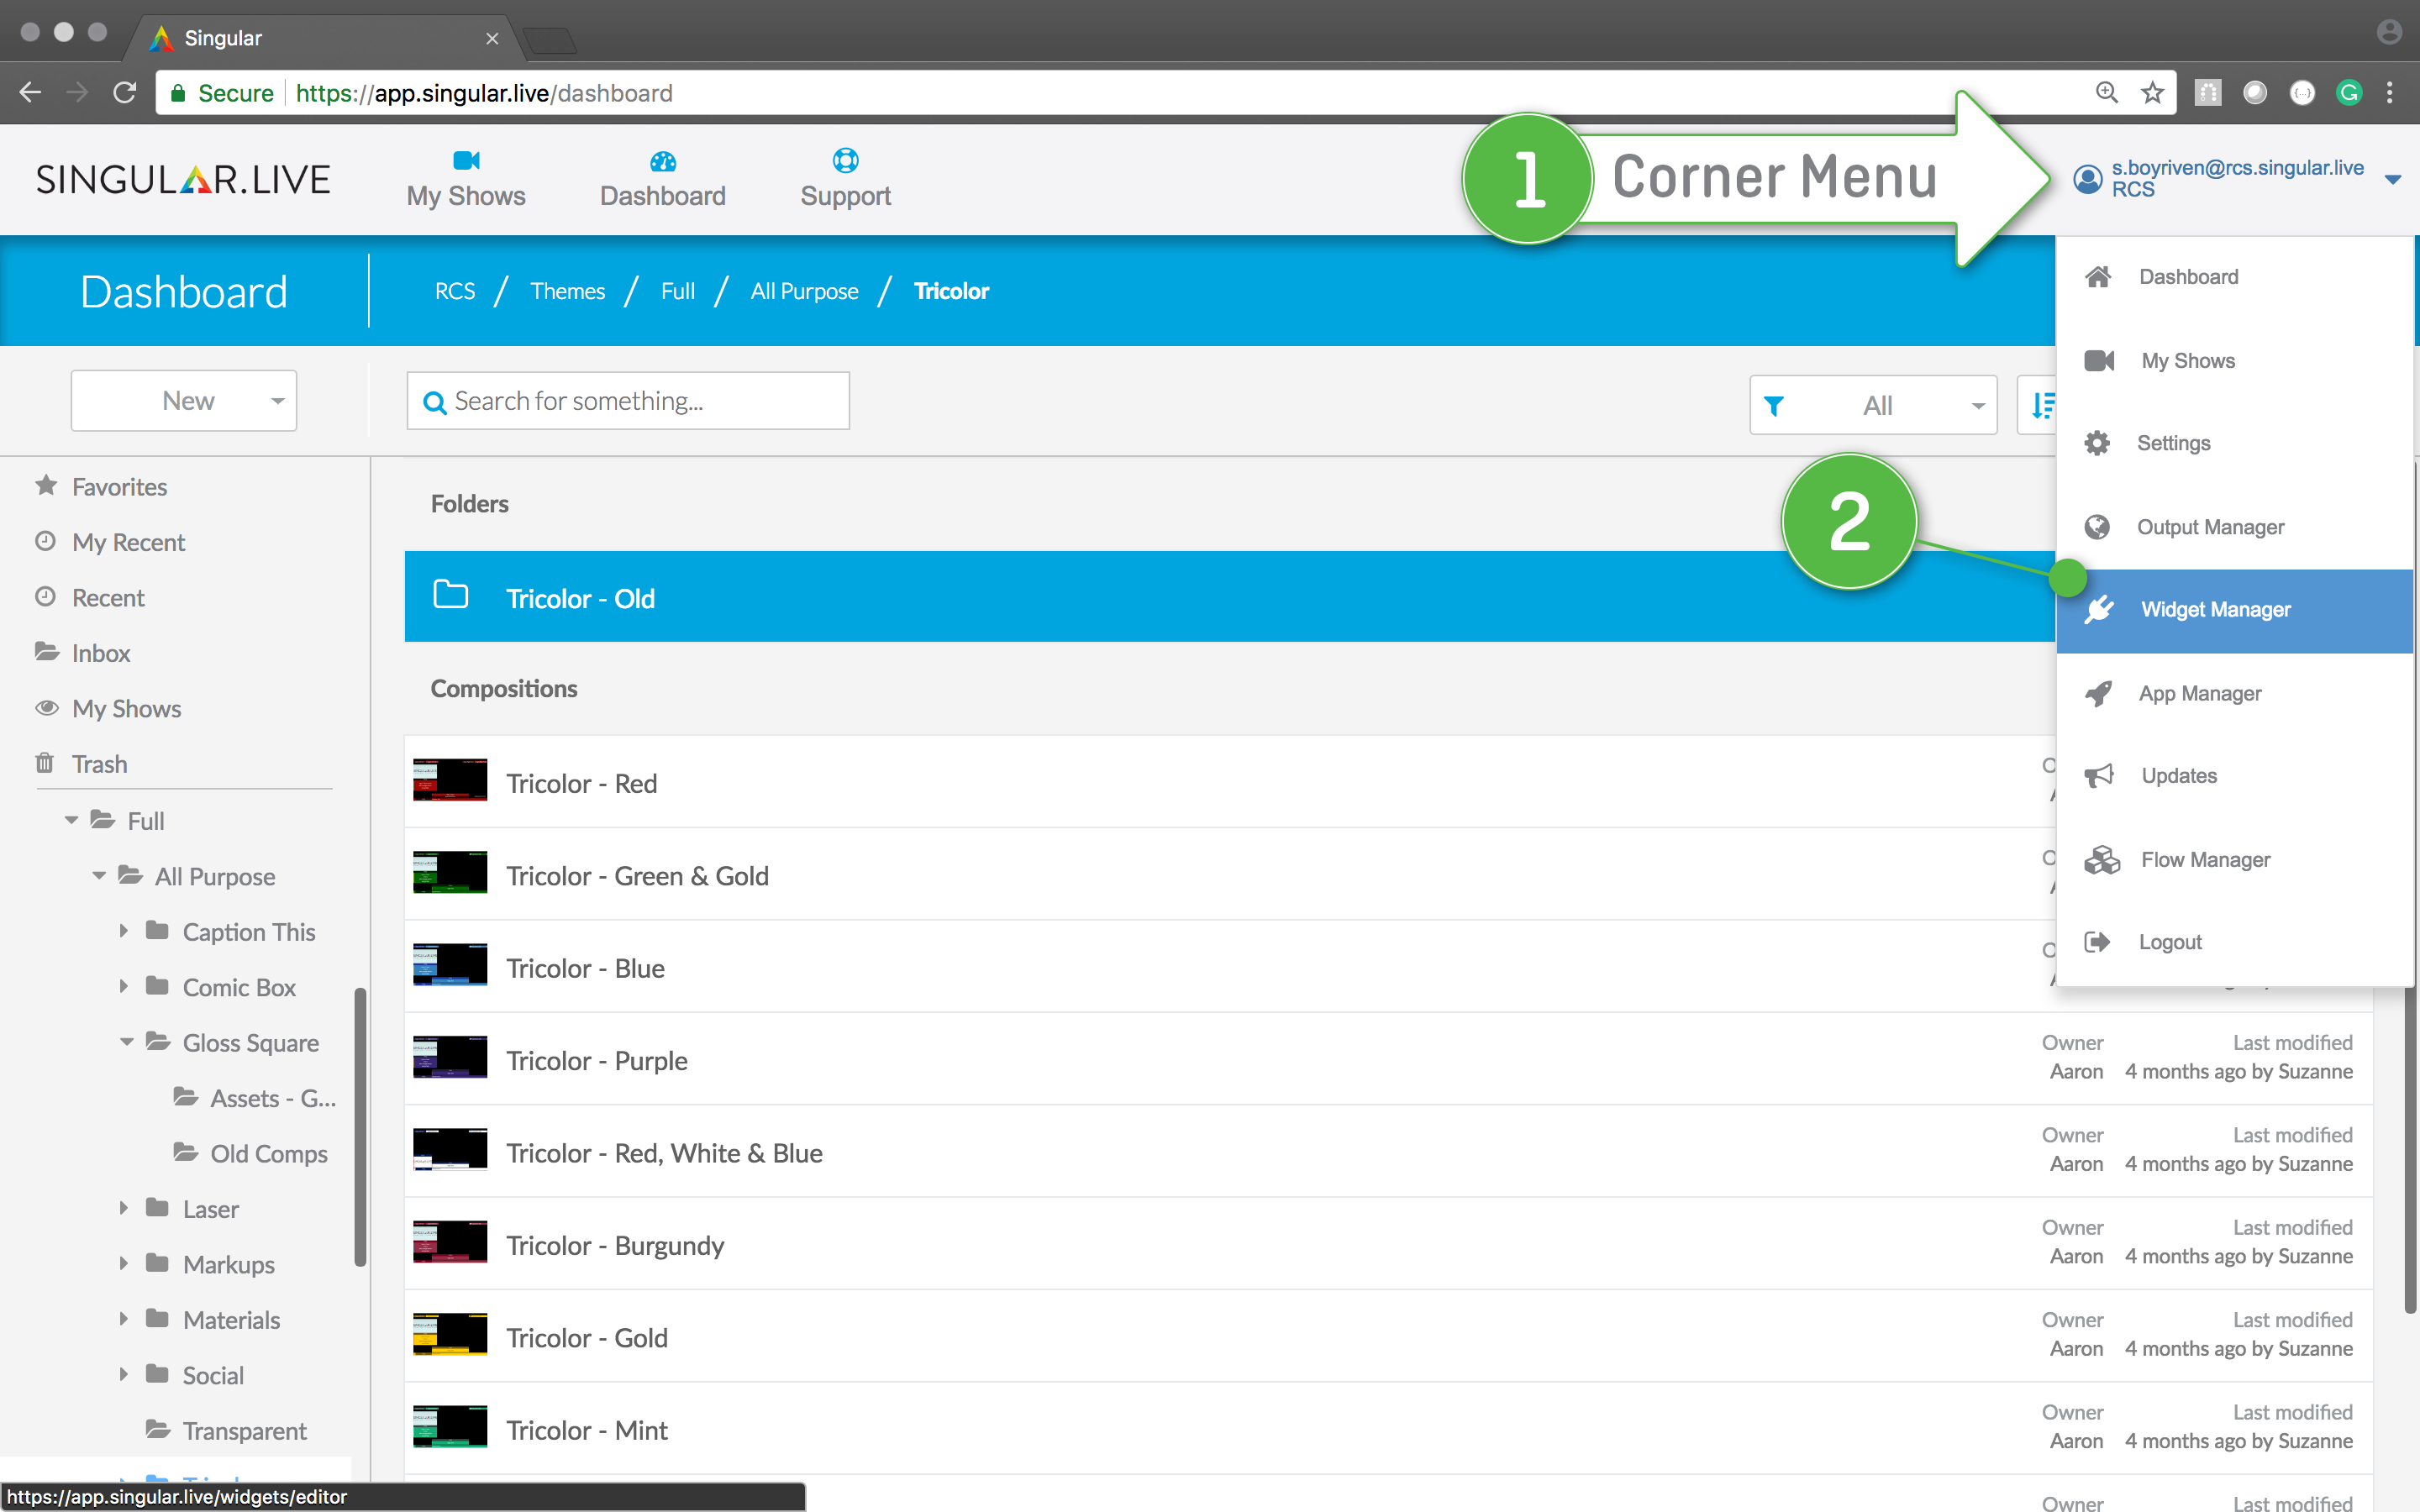Click the Tricolor - Blue thumbnail
This screenshot has height=1512, width=2420.
pyautogui.click(x=450, y=965)
